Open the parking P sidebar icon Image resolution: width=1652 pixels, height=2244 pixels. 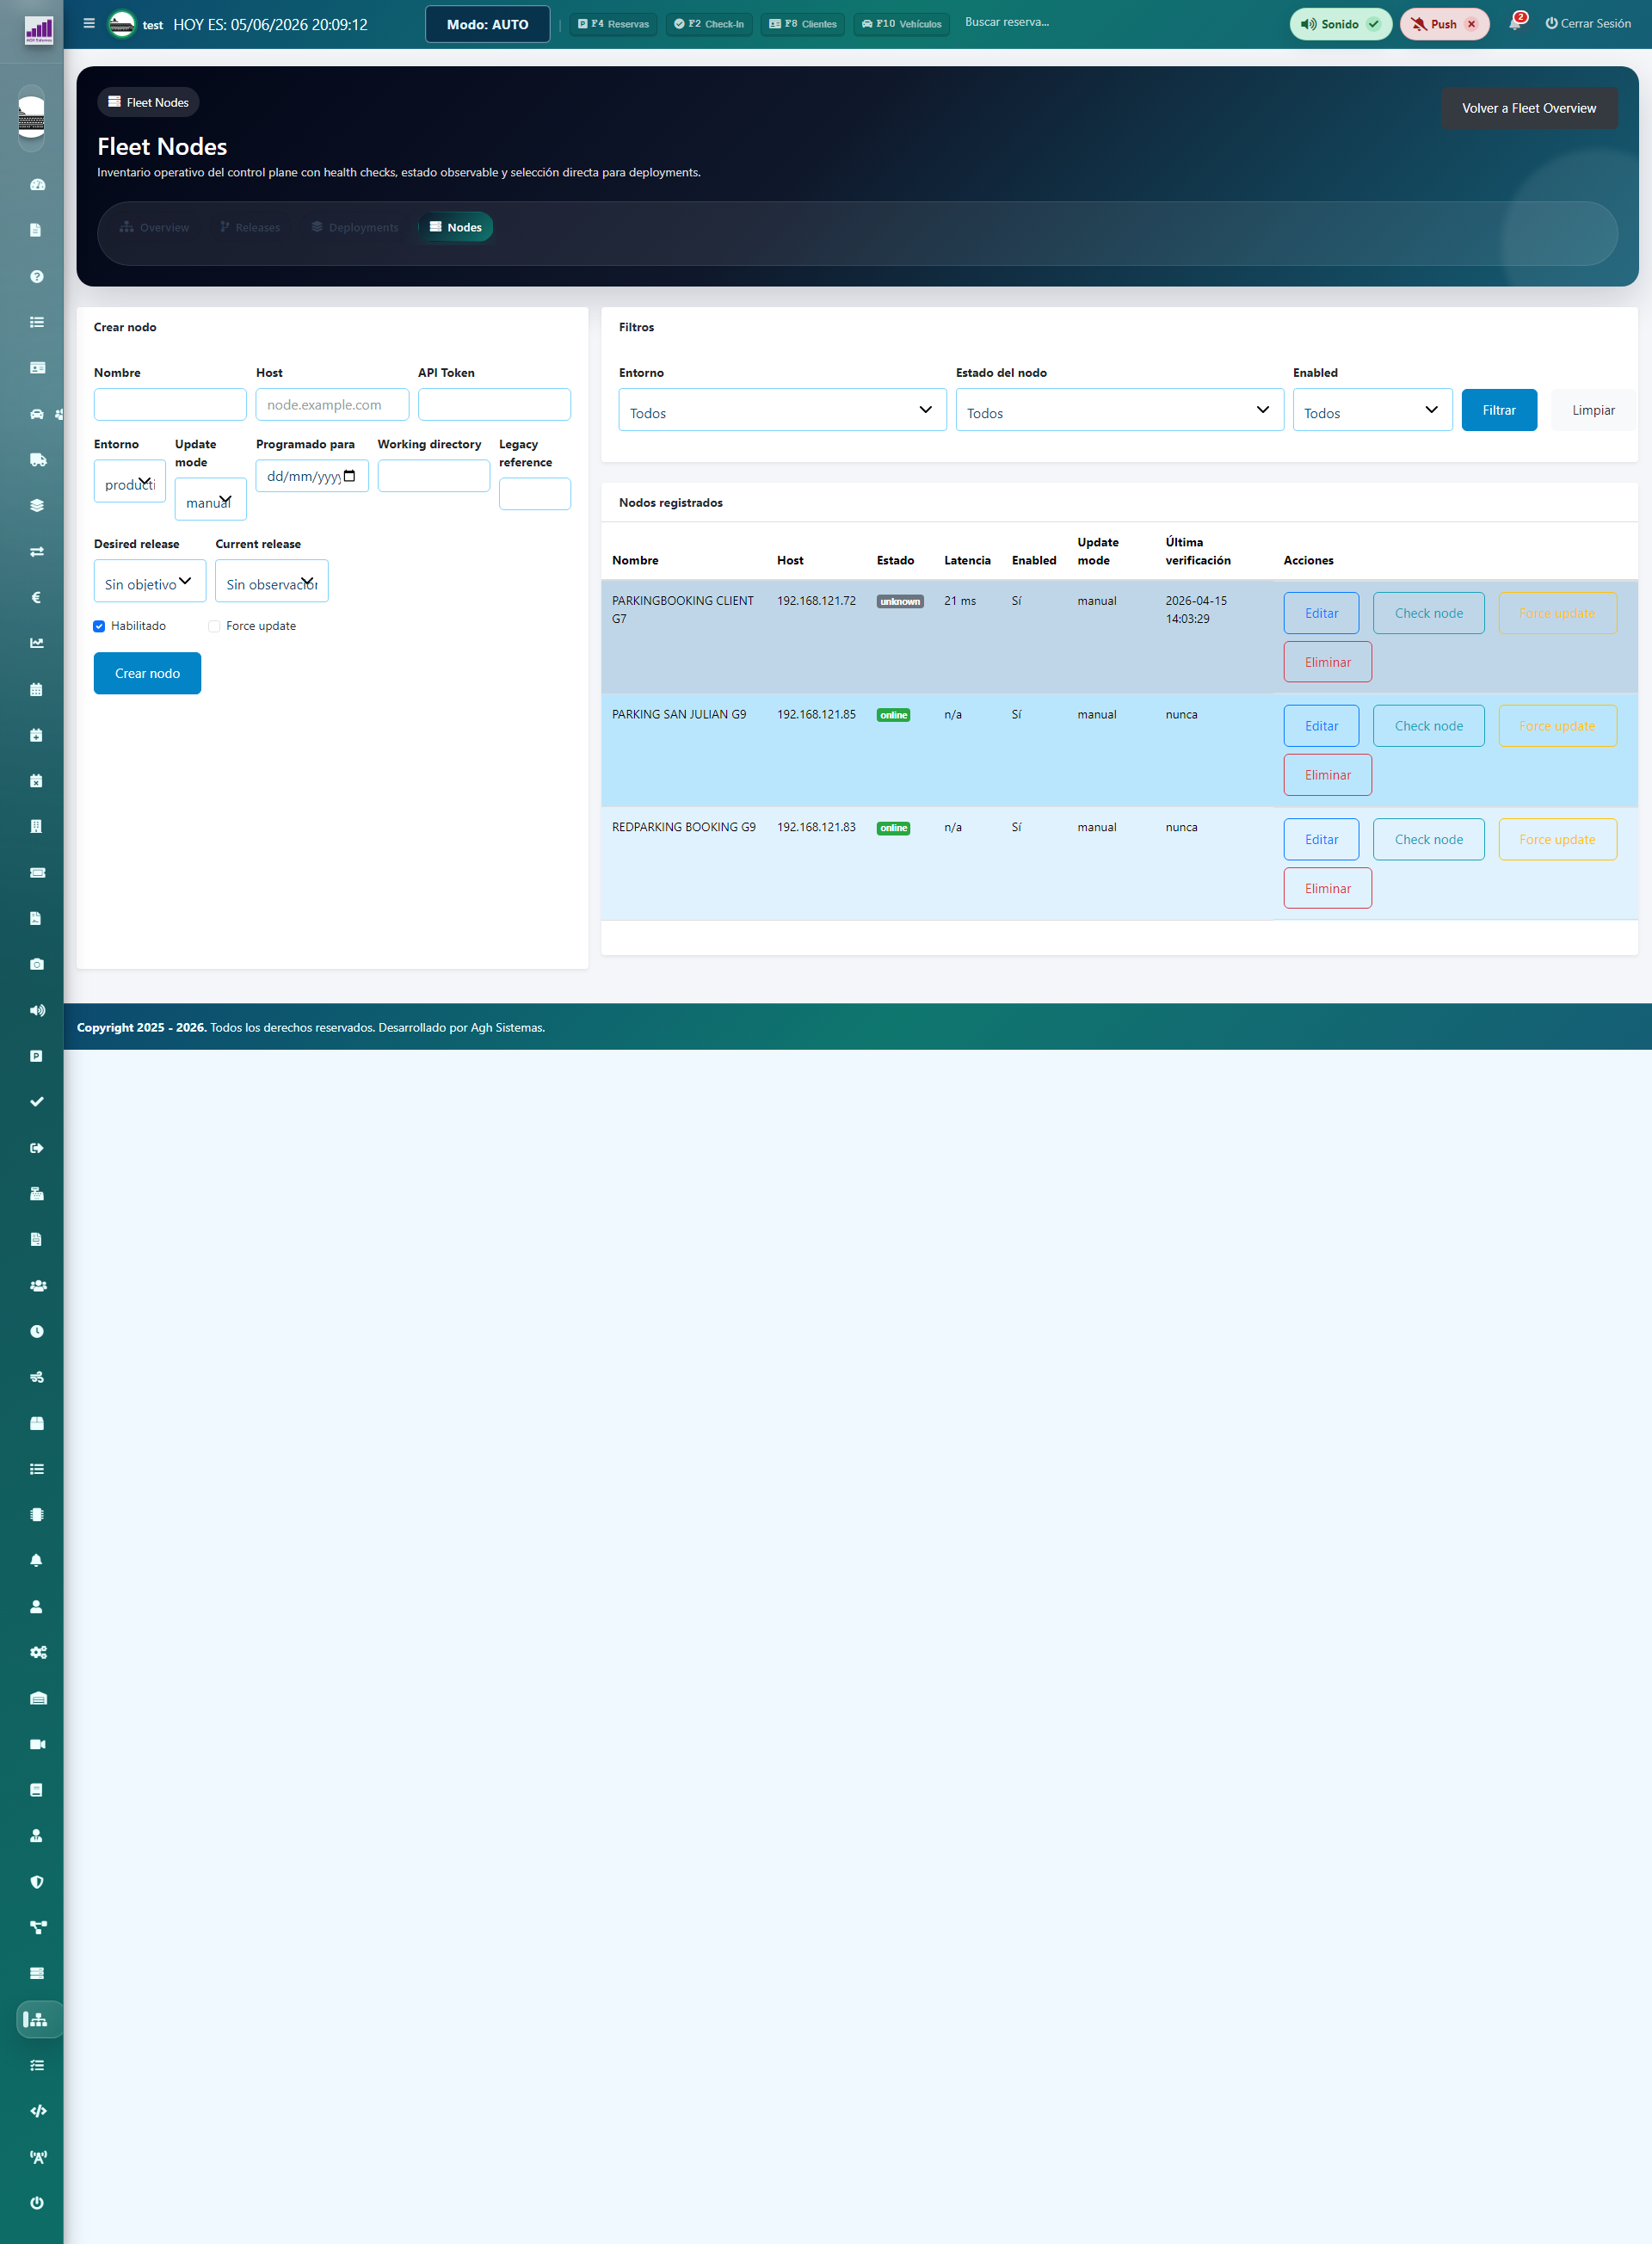coord(37,1056)
